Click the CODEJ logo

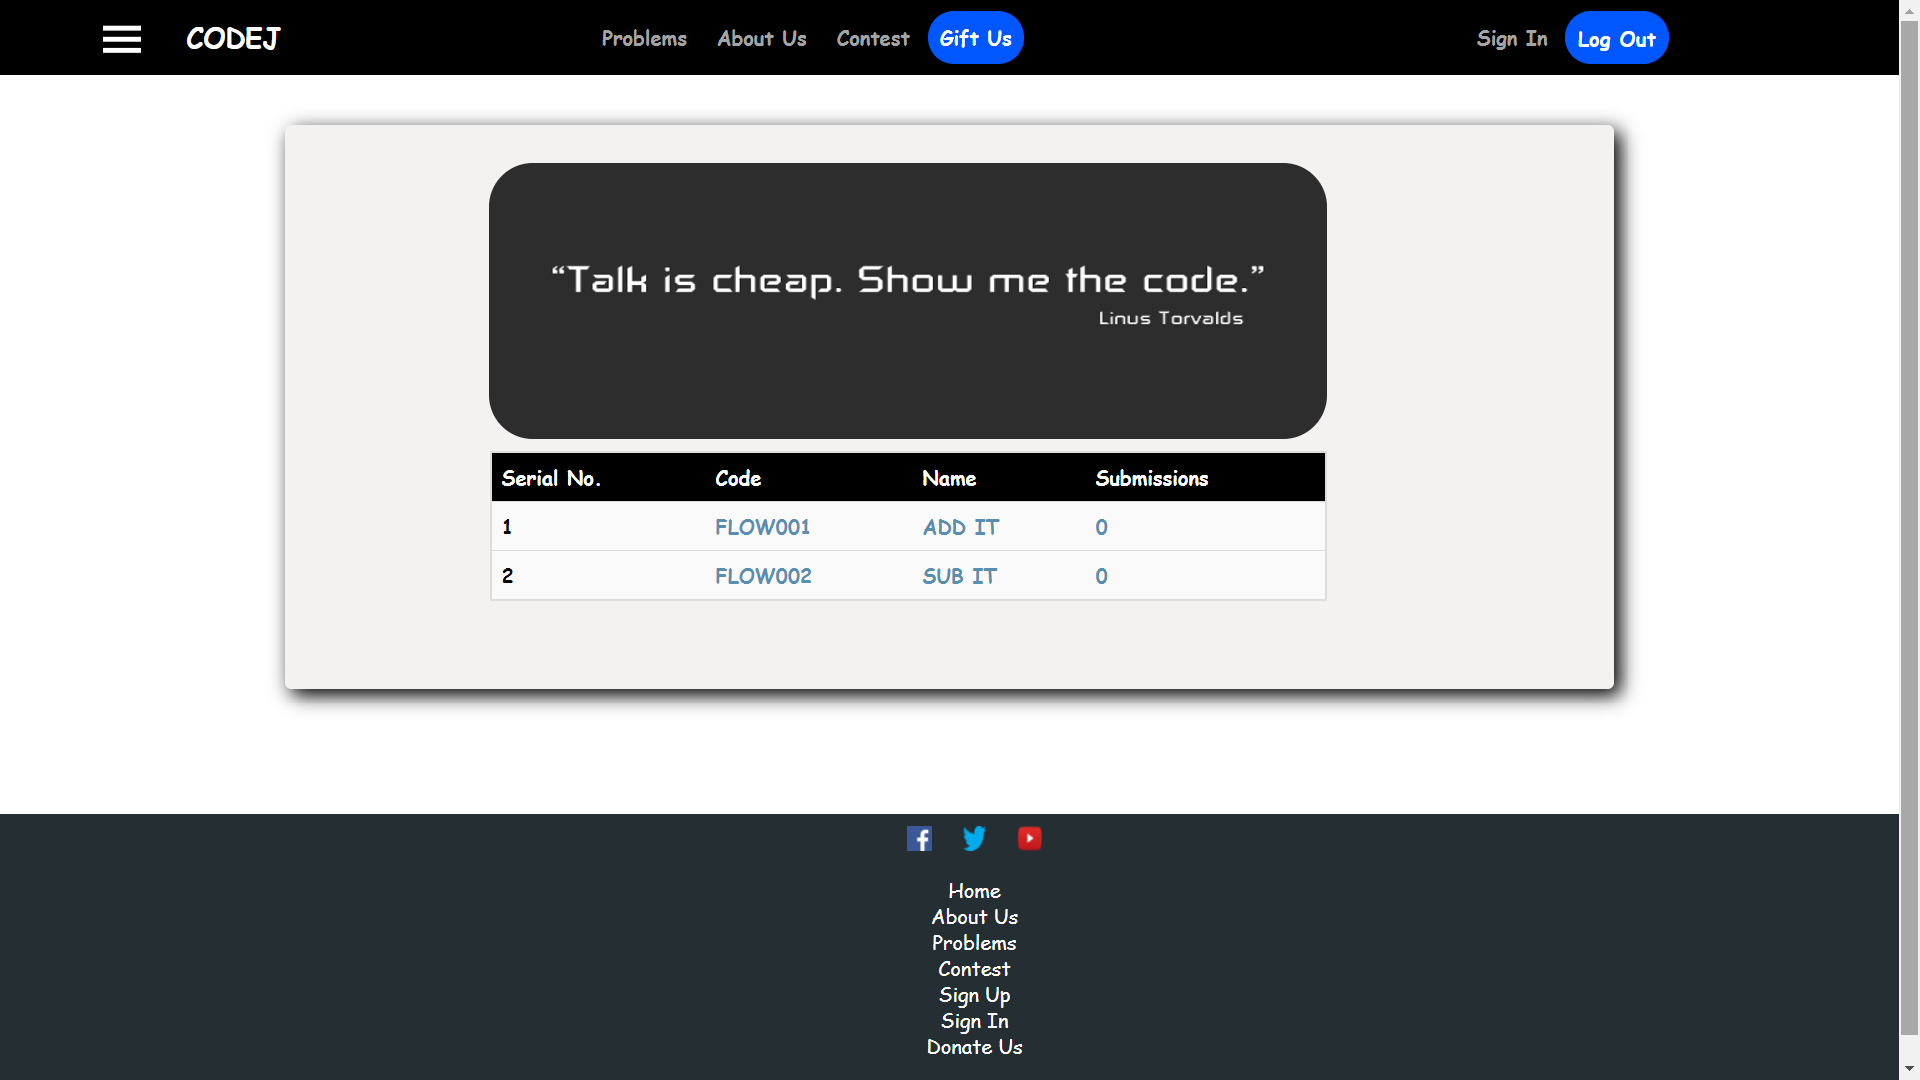tap(232, 39)
